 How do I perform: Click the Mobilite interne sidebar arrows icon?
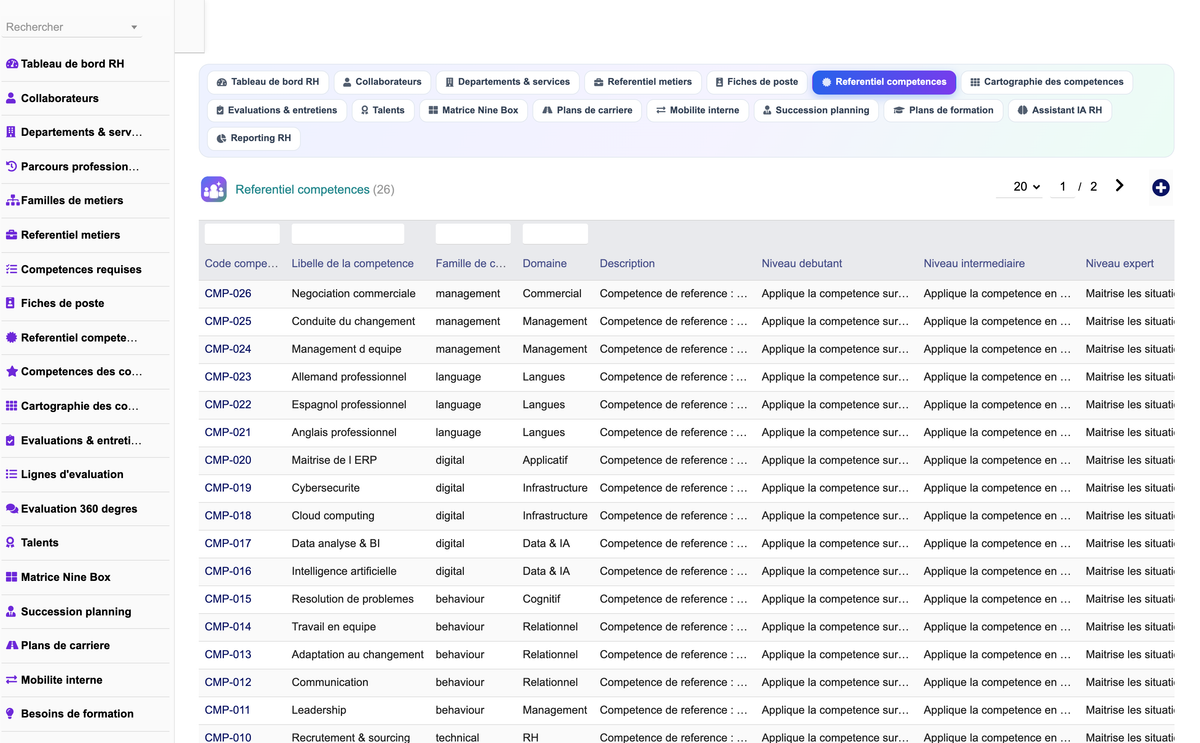12,679
